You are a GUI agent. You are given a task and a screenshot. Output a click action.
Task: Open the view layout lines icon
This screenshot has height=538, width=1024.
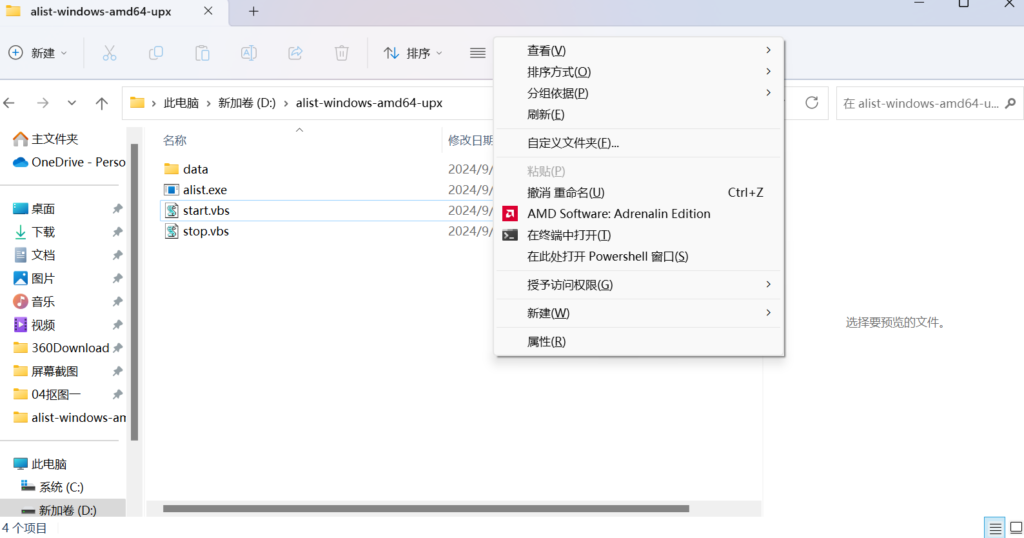[477, 53]
